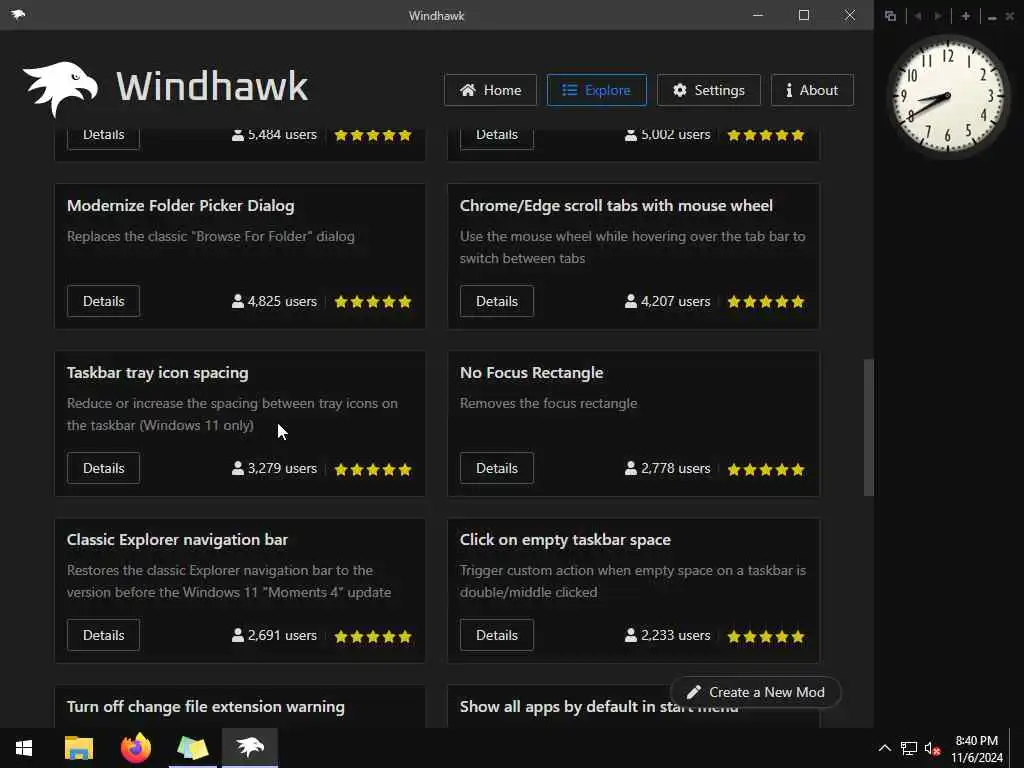Image resolution: width=1024 pixels, height=768 pixels.
Task: View Details for Classic Explorer navigation bar
Action: [103, 635]
